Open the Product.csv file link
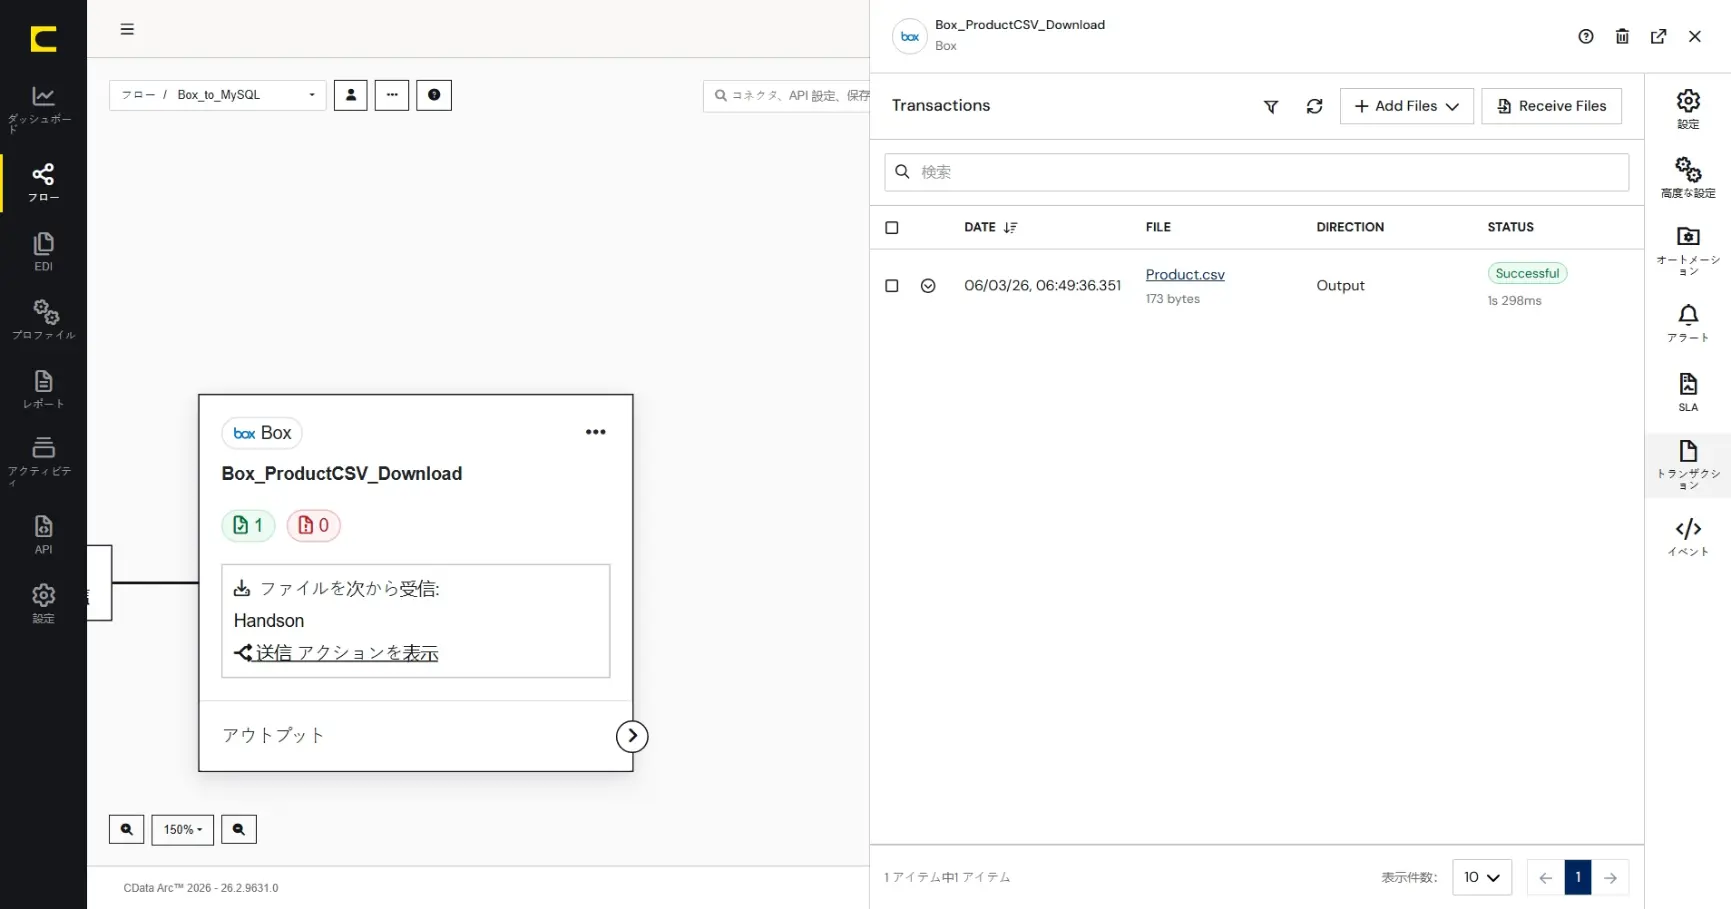This screenshot has width=1731, height=909. click(1185, 274)
